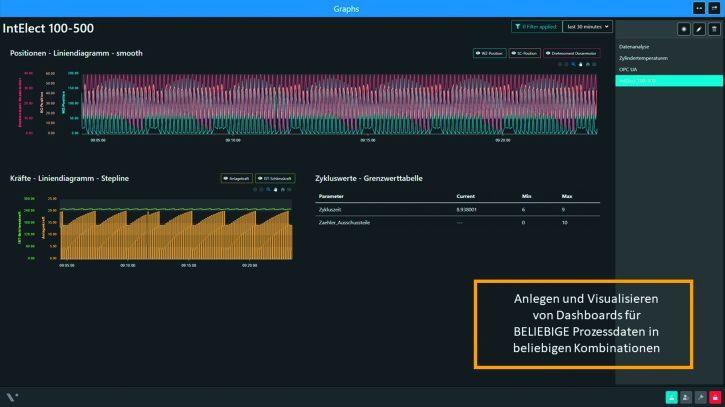The width and height of the screenshot is (725, 407).
Task: Toggle W2-Position series visibility
Action: coord(489,53)
